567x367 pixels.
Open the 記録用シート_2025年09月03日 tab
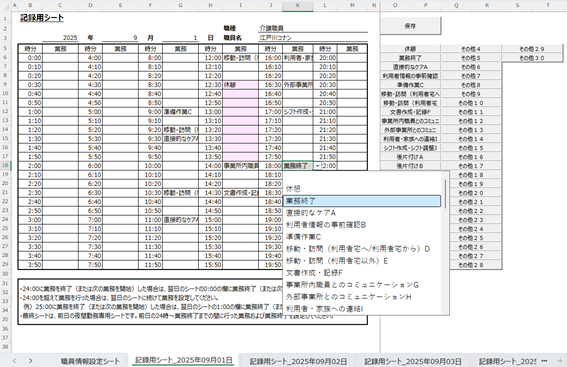tap(413, 361)
